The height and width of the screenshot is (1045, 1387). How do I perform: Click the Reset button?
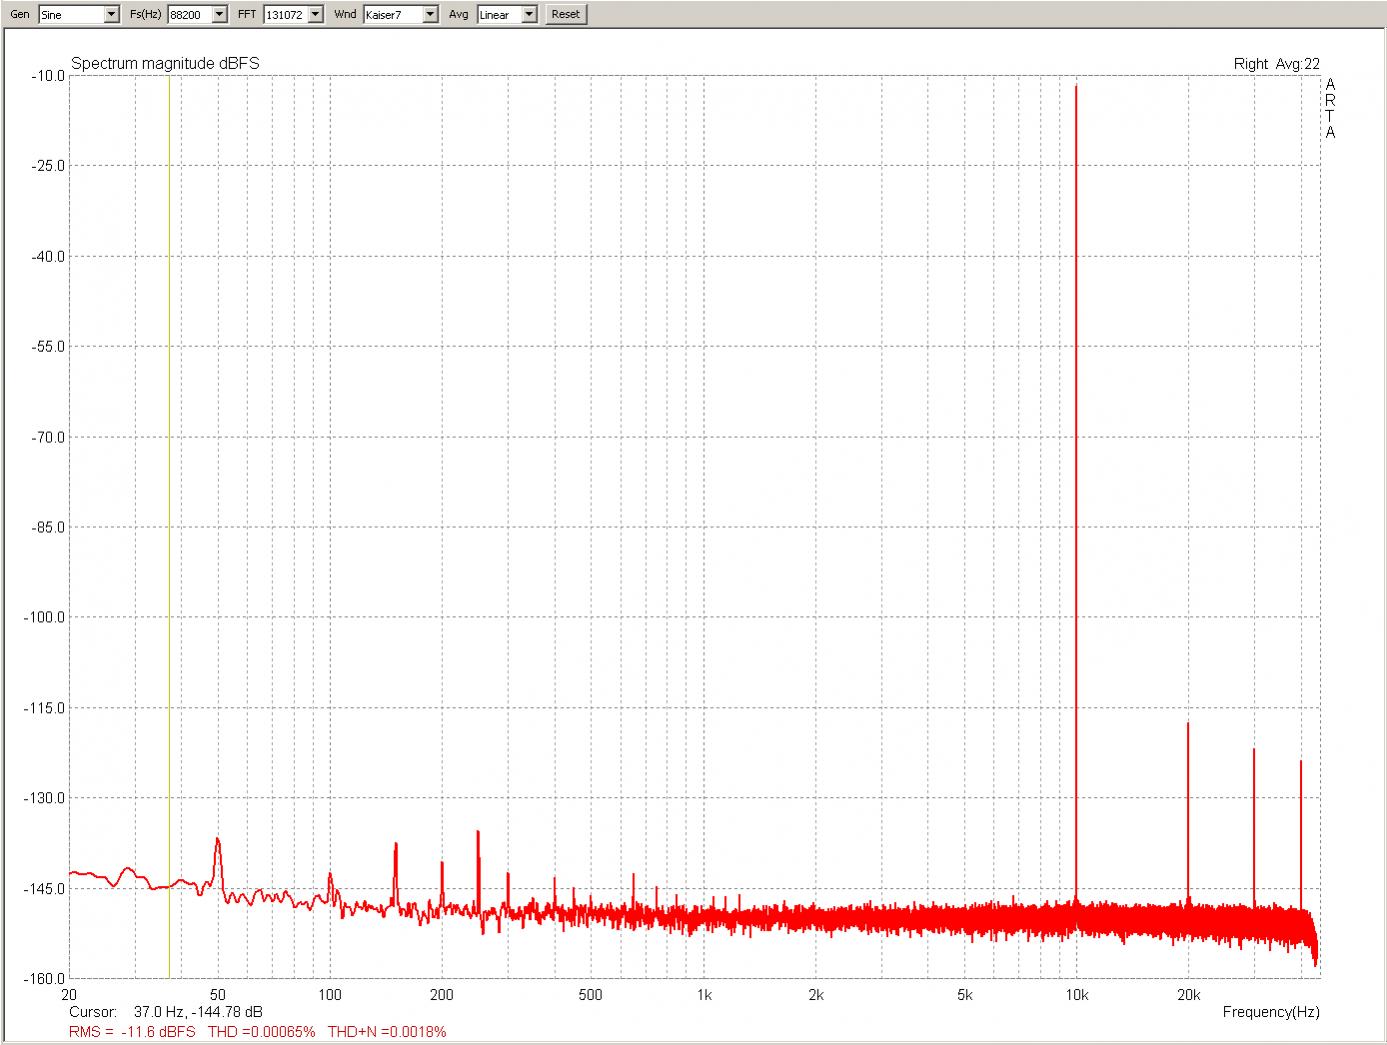pyautogui.click(x=565, y=14)
